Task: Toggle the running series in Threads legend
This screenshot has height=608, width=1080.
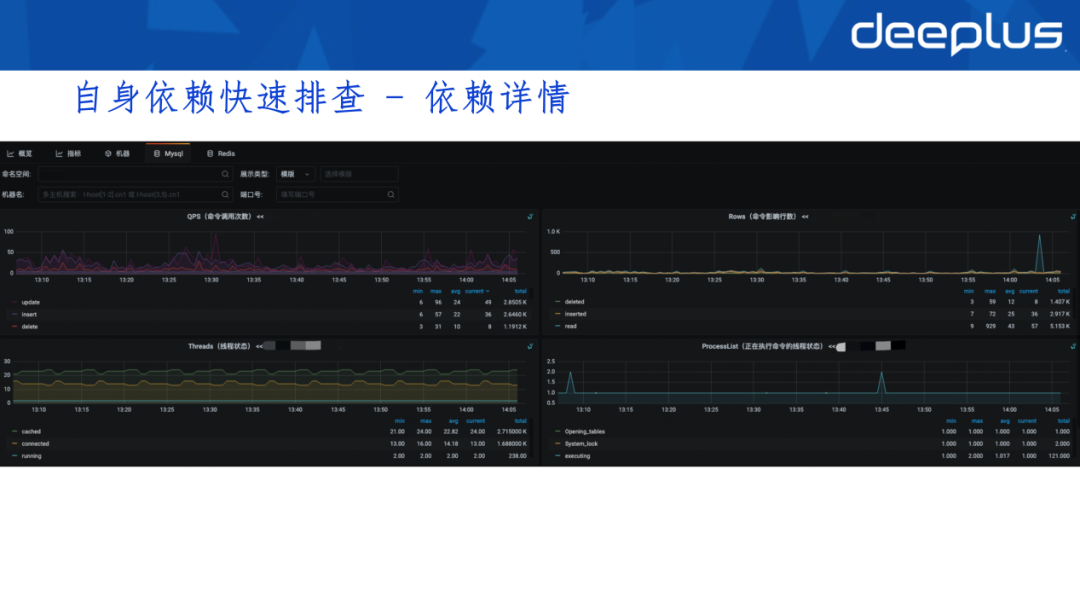Action: pyautogui.click(x=31, y=456)
